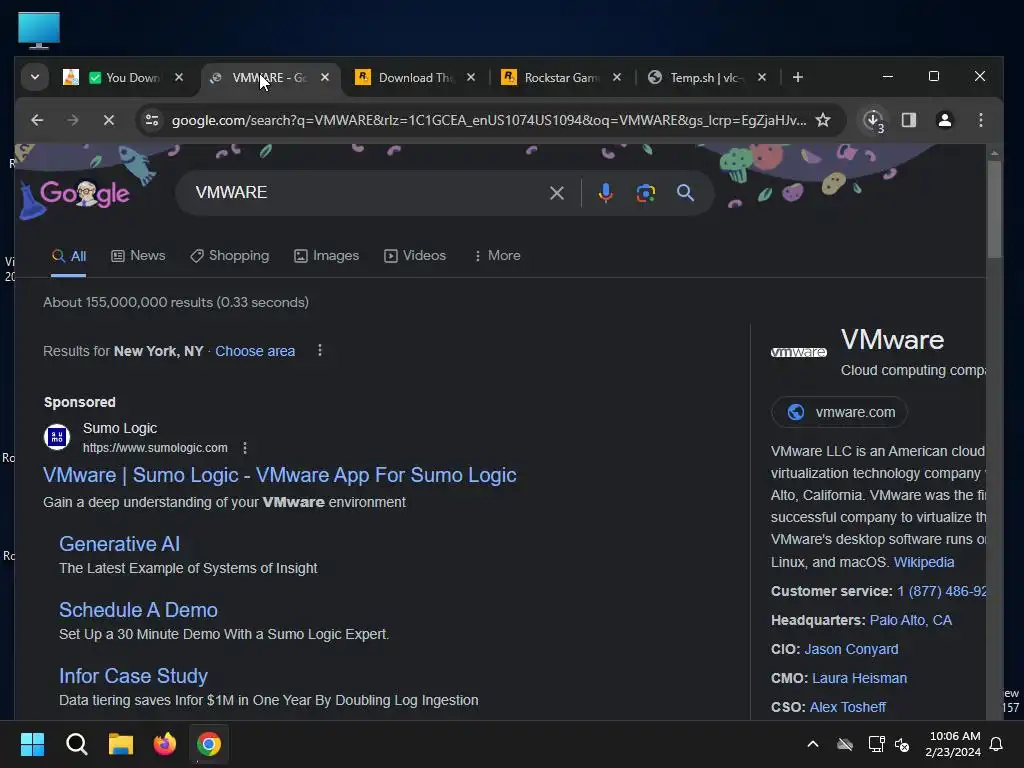Call the customer service number link
1024x768 pixels.
(941, 591)
